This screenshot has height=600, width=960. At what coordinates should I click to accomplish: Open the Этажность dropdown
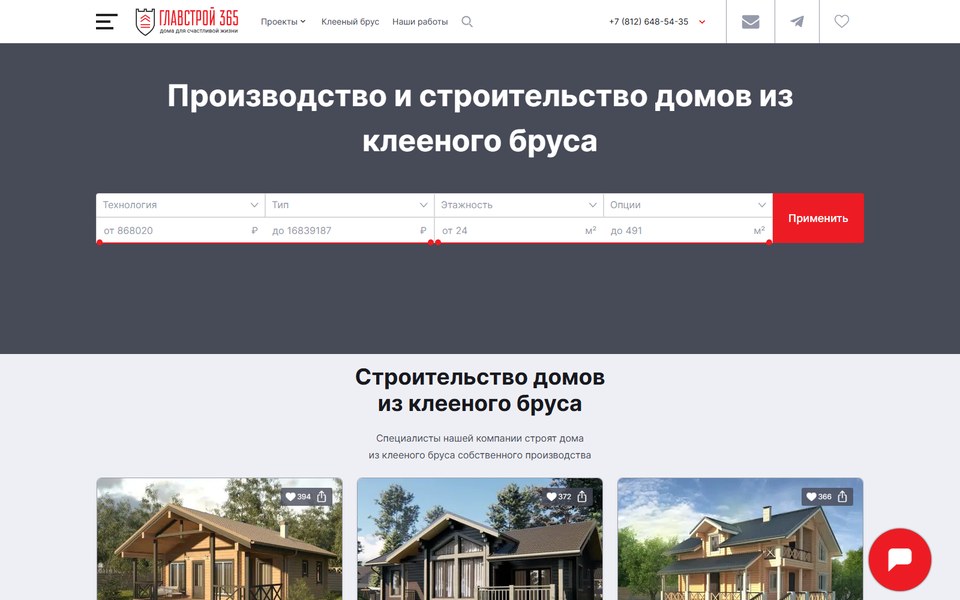tap(519, 205)
